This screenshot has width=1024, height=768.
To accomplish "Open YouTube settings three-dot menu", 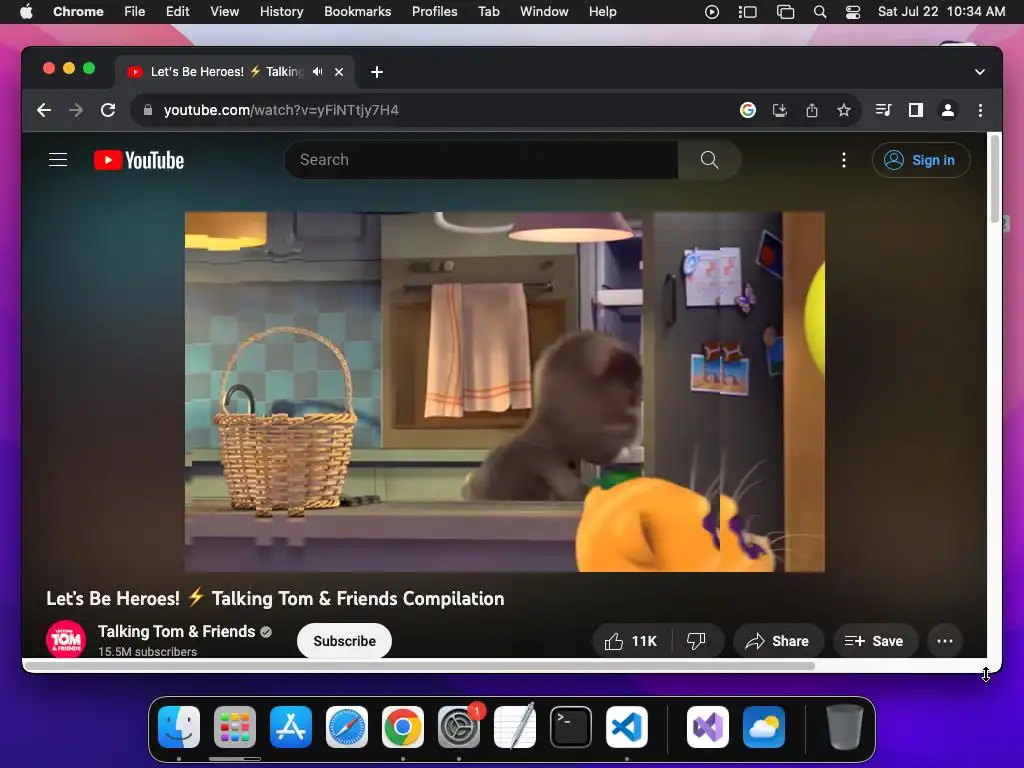I will coord(844,160).
